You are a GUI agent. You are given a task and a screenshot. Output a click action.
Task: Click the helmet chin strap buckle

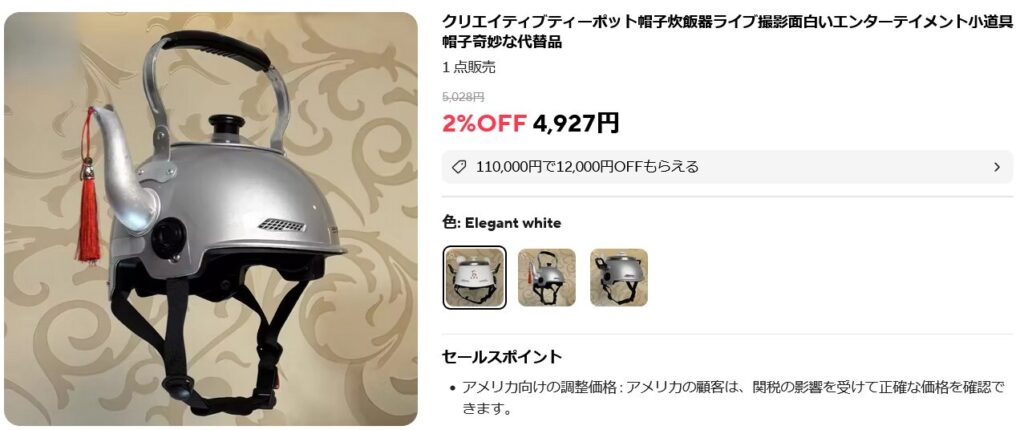pos(180,386)
